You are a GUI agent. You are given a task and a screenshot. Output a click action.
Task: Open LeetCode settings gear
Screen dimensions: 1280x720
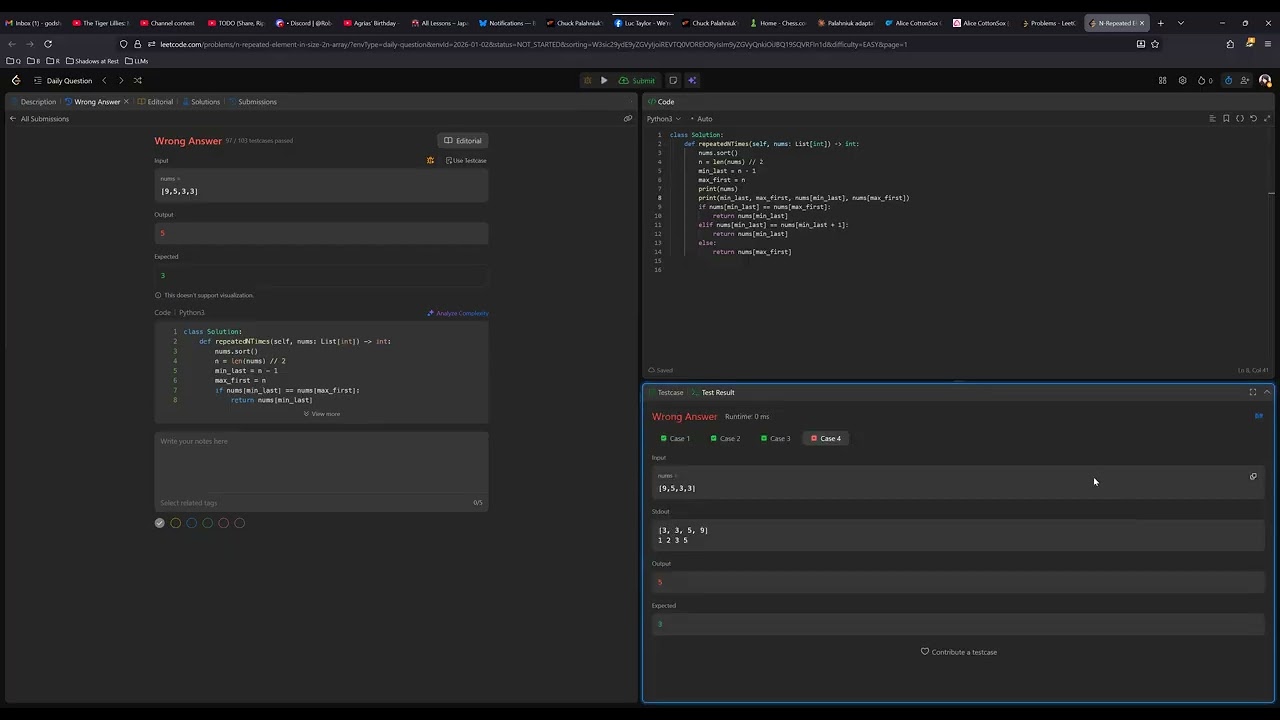tap(1182, 81)
